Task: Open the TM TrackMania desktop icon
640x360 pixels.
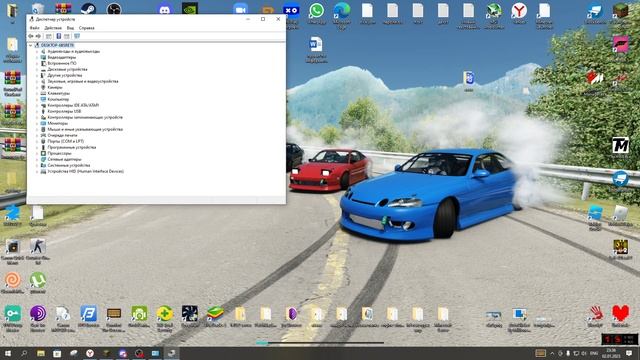Action: coord(620,145)
